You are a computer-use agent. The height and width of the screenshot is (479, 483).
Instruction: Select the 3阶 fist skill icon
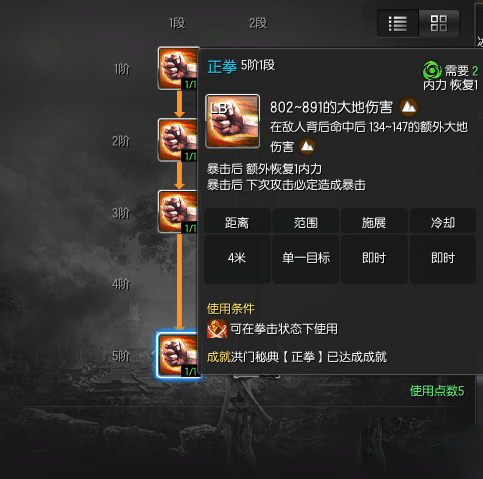tap(178, 212)
